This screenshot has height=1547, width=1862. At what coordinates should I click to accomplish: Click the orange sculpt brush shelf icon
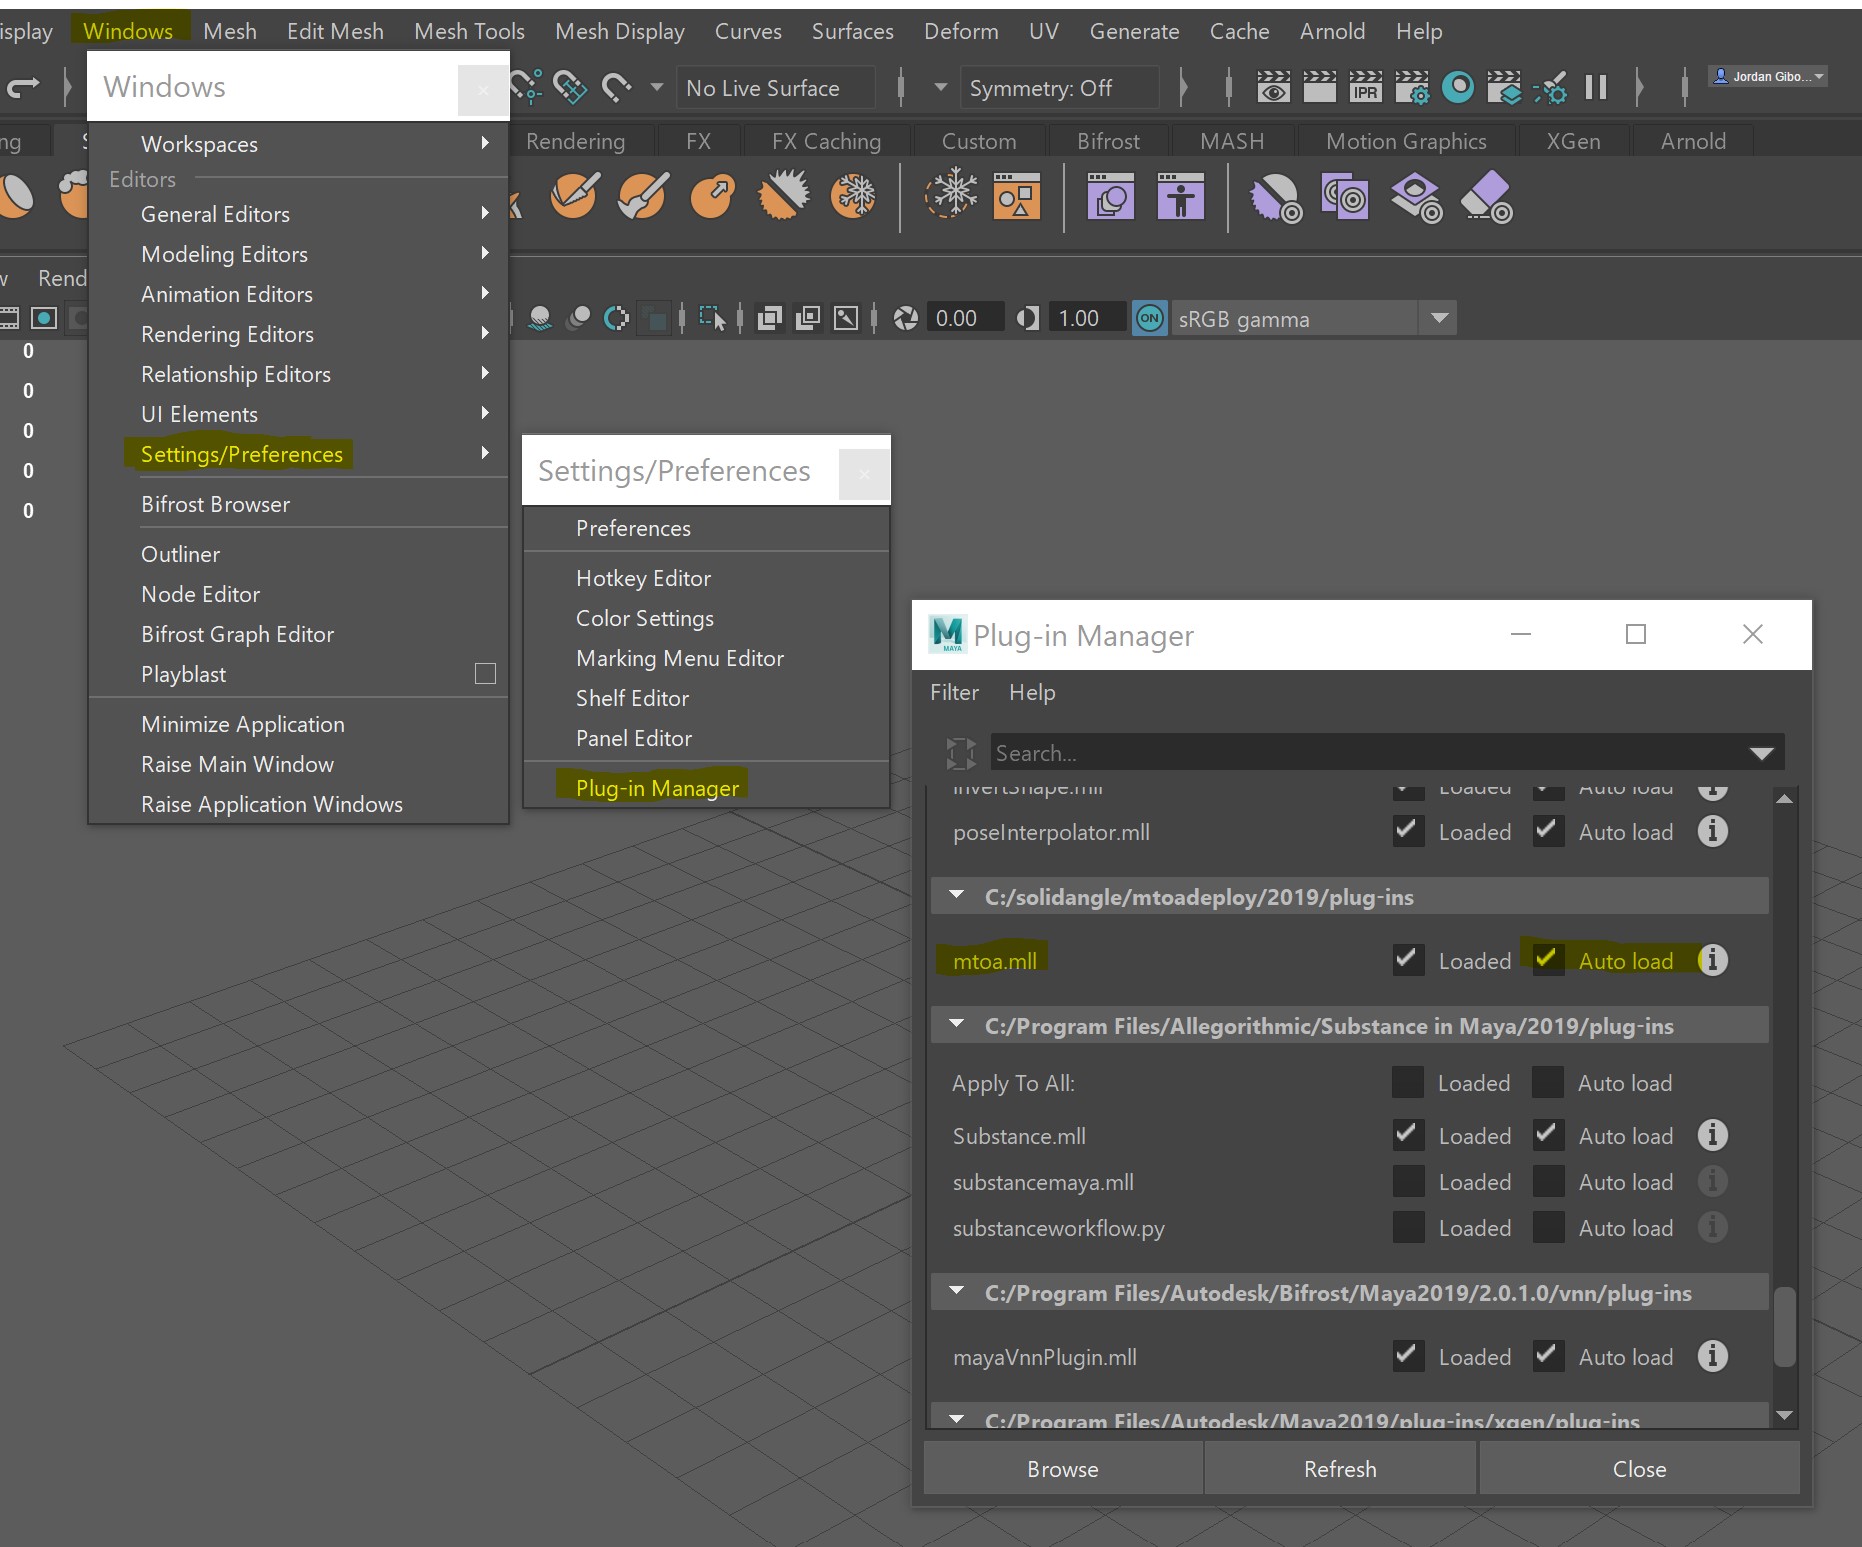click(x=643, y=195)
